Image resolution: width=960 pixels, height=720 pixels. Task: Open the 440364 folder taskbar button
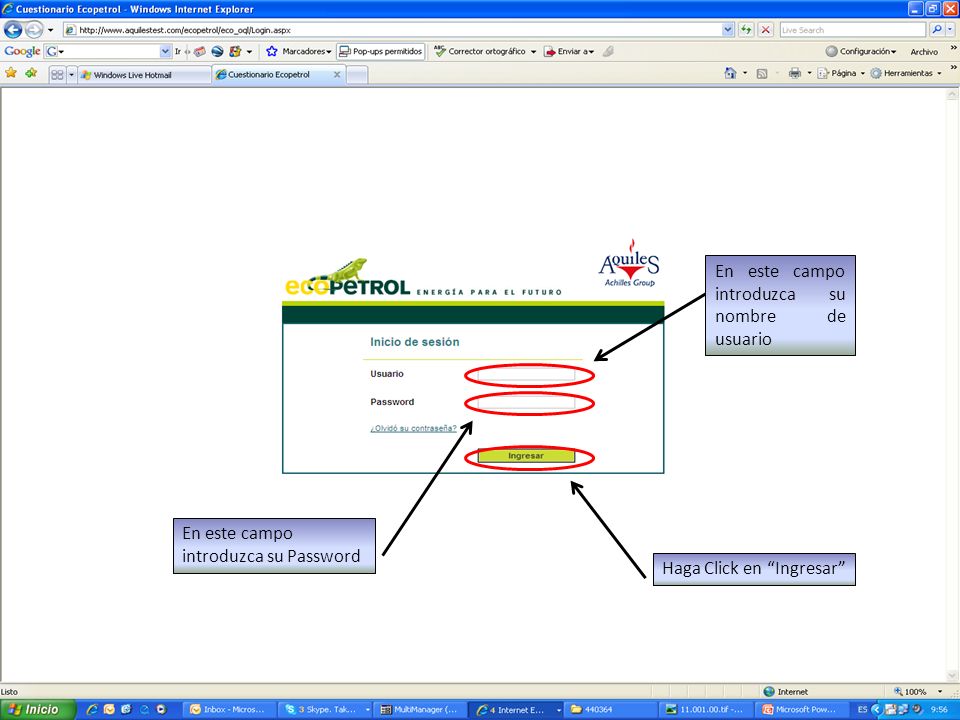pos(611,710)
